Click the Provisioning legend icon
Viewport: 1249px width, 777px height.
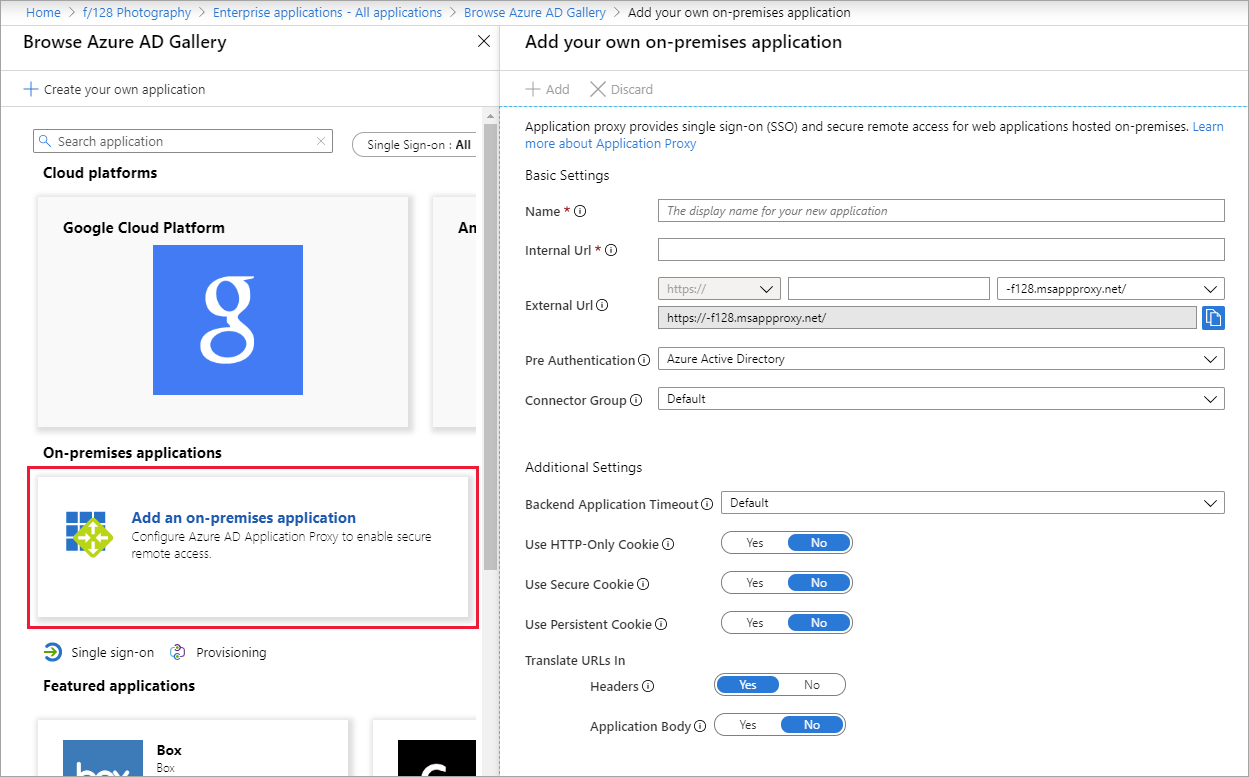coord(178,652)
